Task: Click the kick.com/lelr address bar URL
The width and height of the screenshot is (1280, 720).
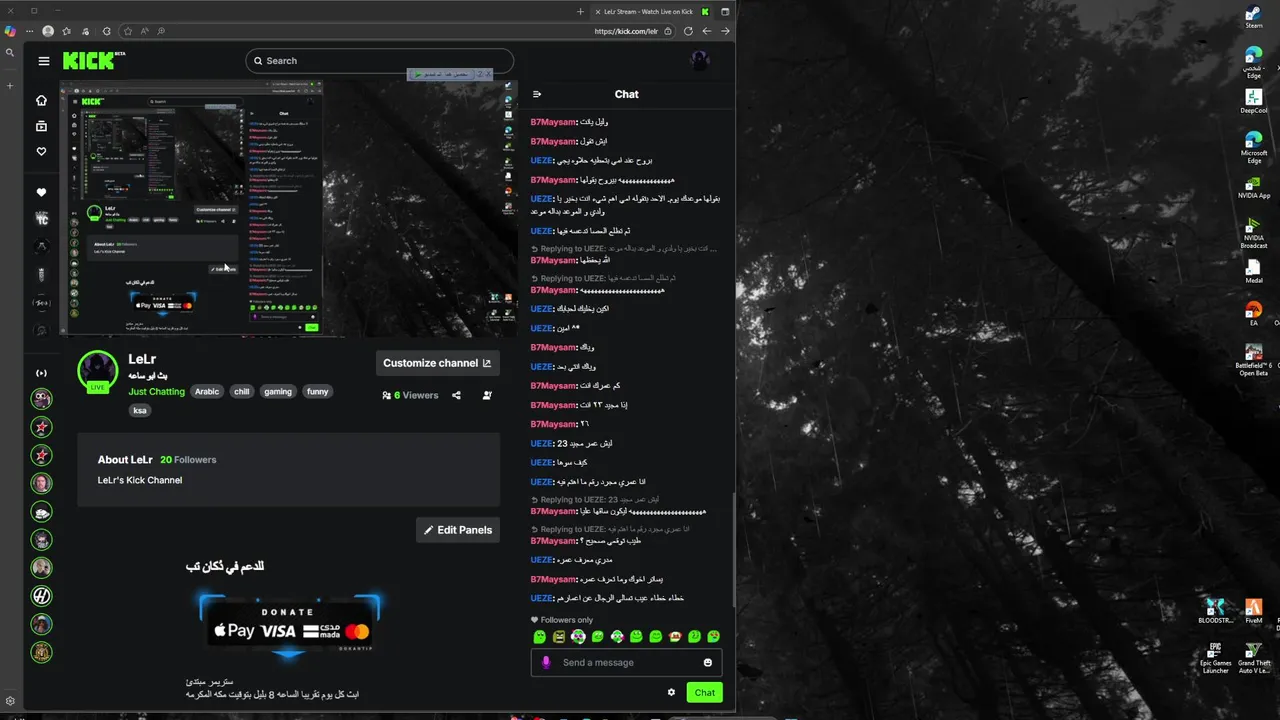Action: point(626,31)
